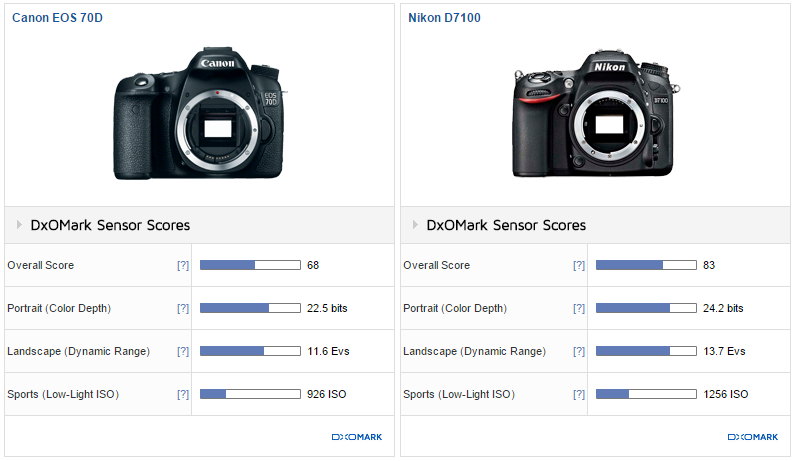Viewport: 795px width, 461px height.
Task: Click Nikon's Landscape (Dynamic Range) label
Action: pyautogui.click(x=475, y=351)
